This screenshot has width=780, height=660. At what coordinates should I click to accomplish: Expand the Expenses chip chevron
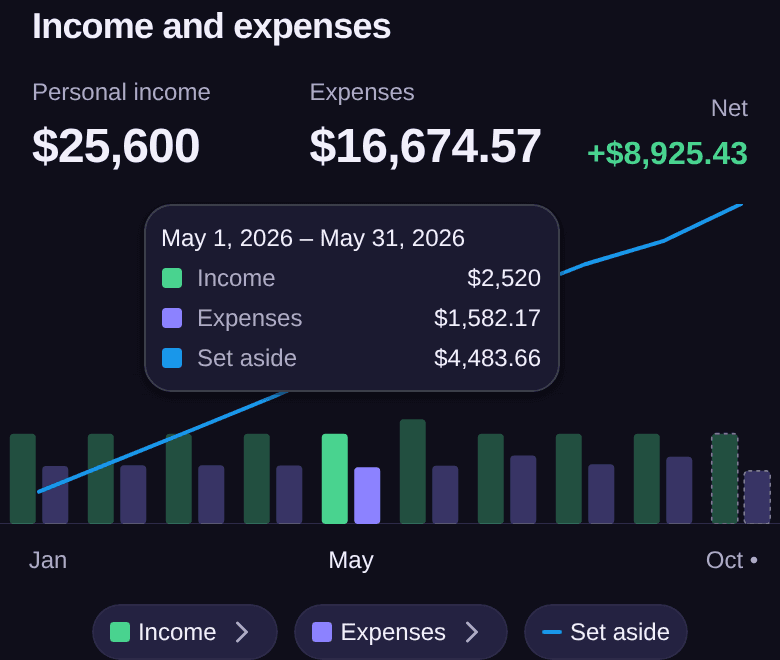(x=472, y=632)
